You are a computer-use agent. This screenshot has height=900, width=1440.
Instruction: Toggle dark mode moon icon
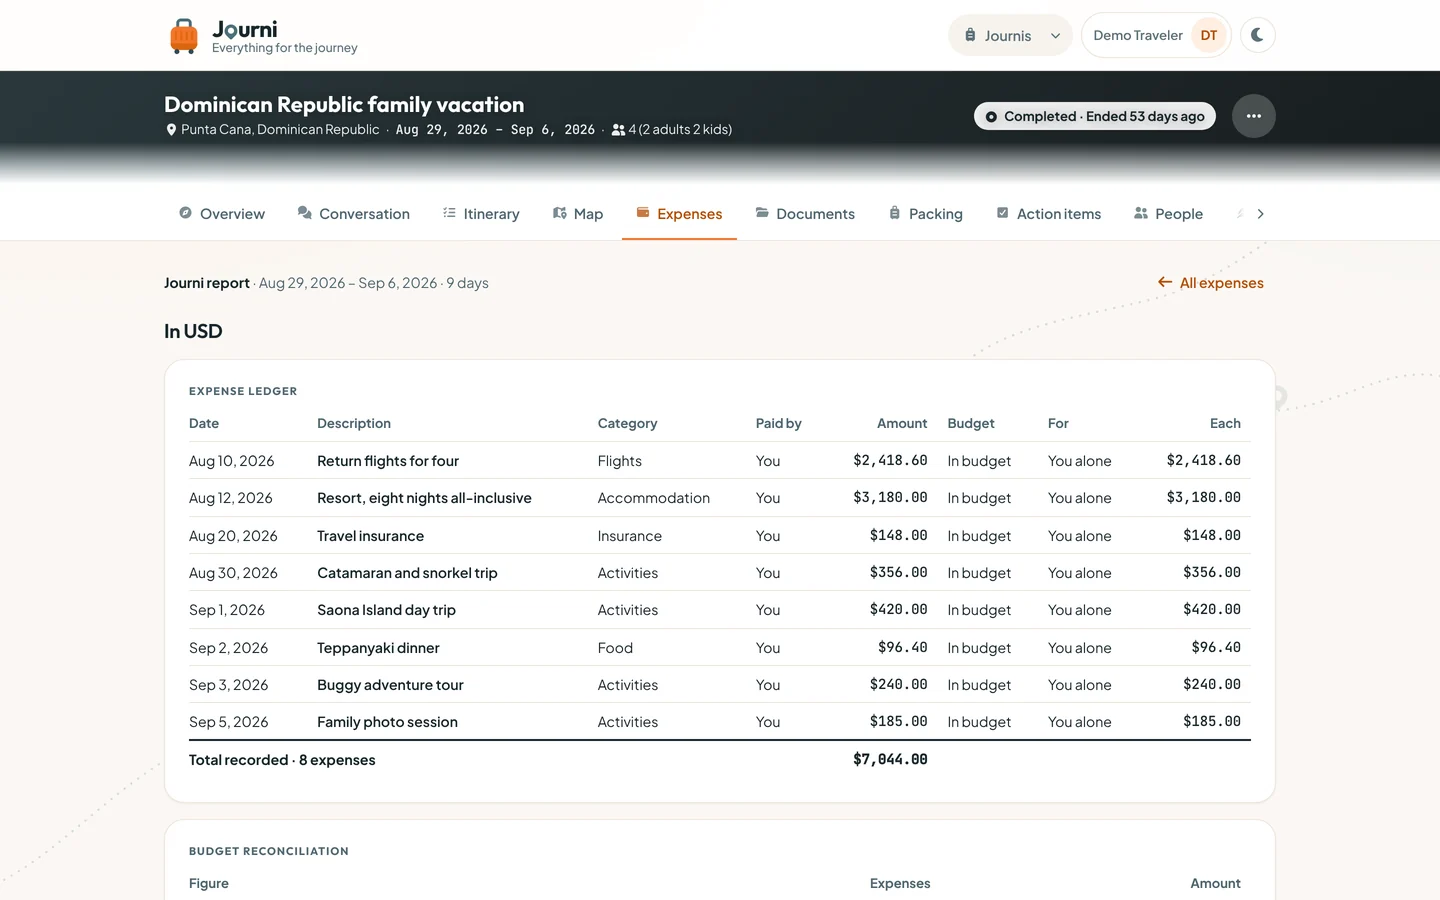click(x=1258, y=35)
